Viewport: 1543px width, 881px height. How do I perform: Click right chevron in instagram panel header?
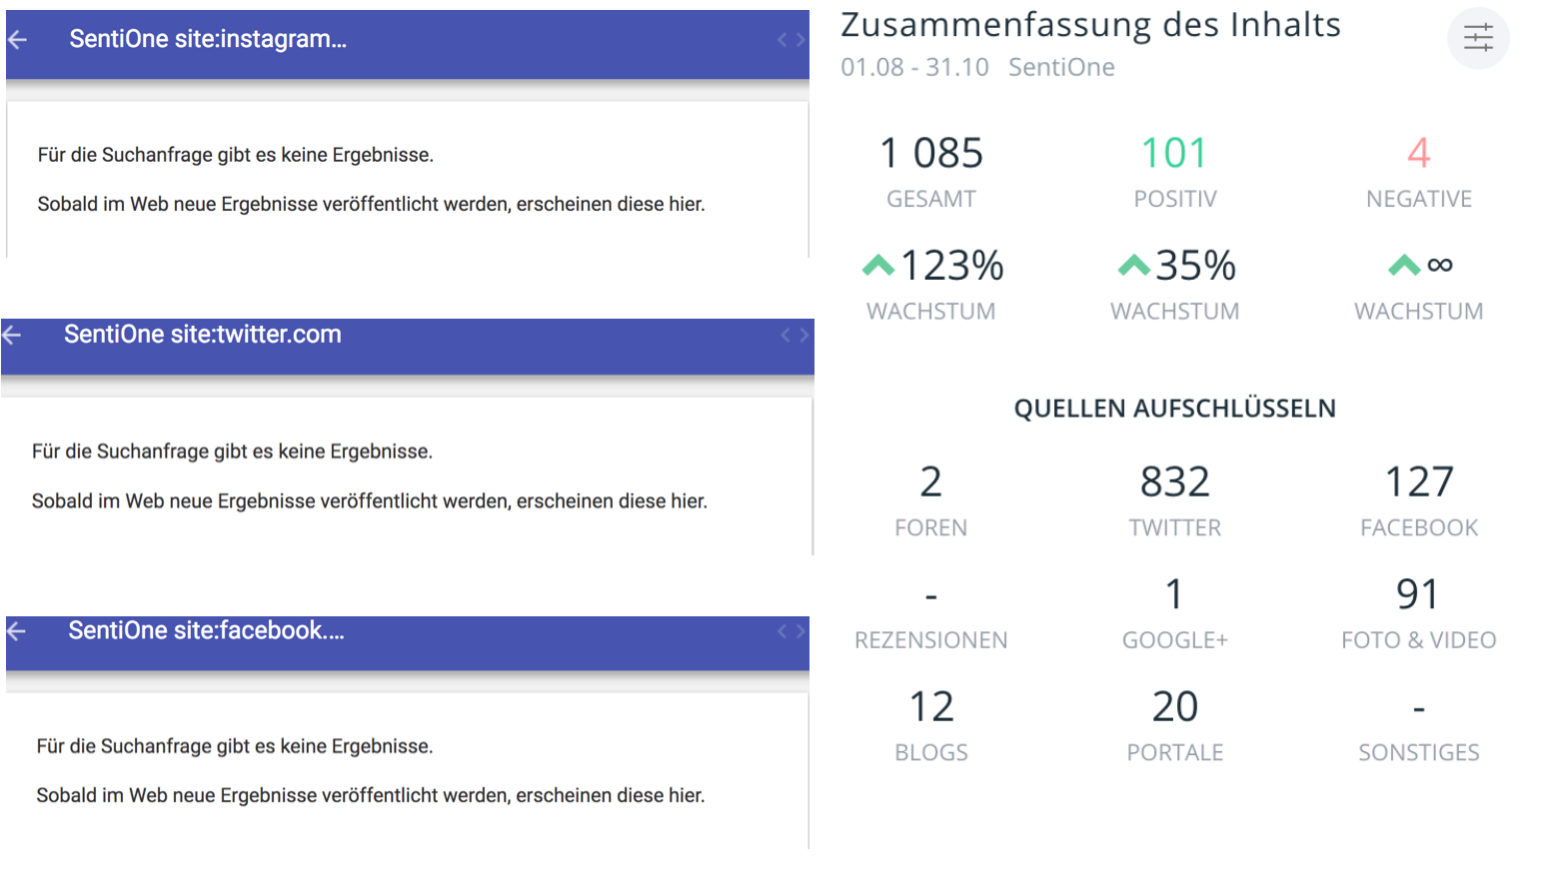tap(800, 40)
